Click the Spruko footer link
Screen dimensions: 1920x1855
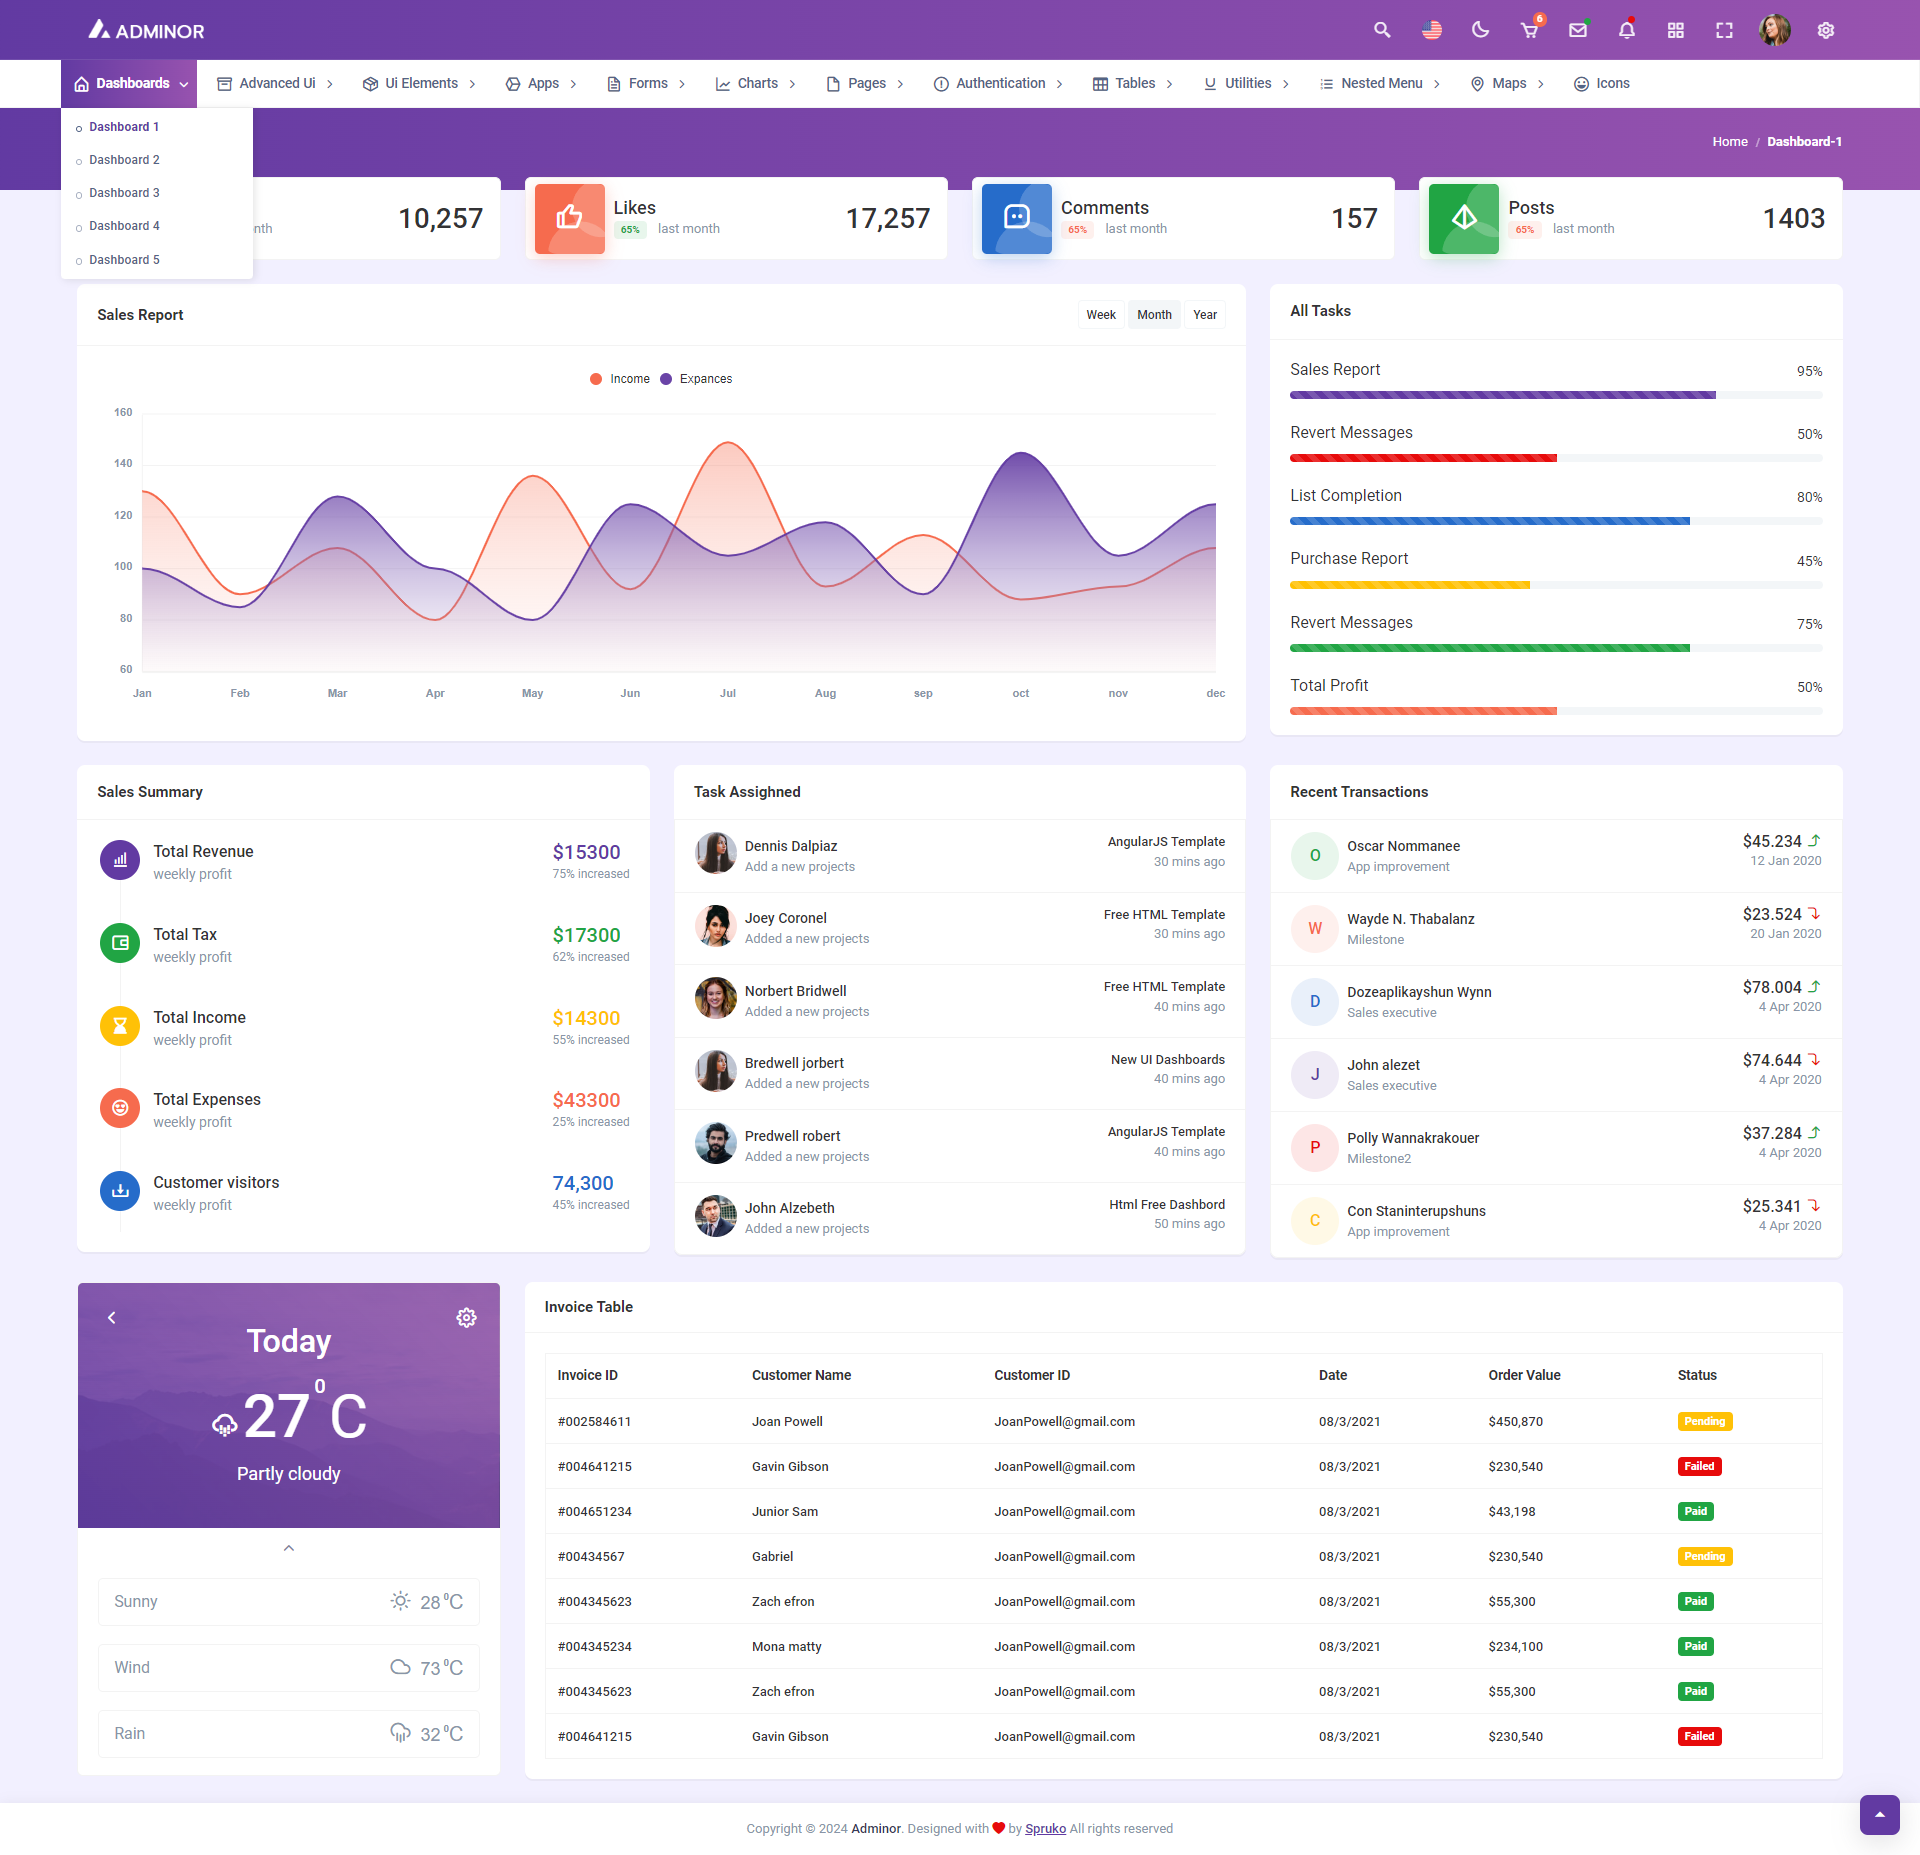pyautogui.click(x=1045, y=1828)
